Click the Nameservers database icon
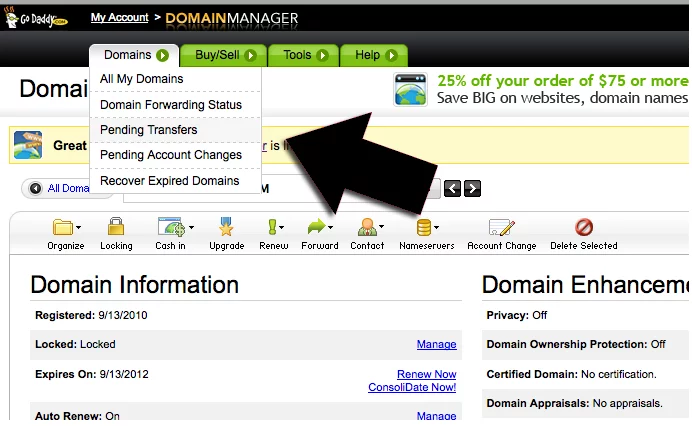Viewport: 692px width, 426px height. (426, 228)
